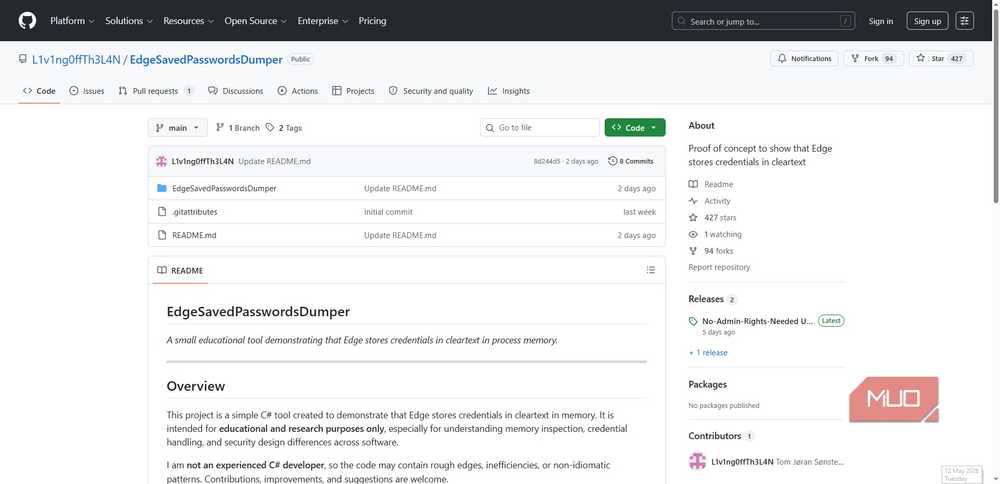
Task: Open contributor L1v1ng0ffTh3L4N avatar
Action: coord(697,462)
